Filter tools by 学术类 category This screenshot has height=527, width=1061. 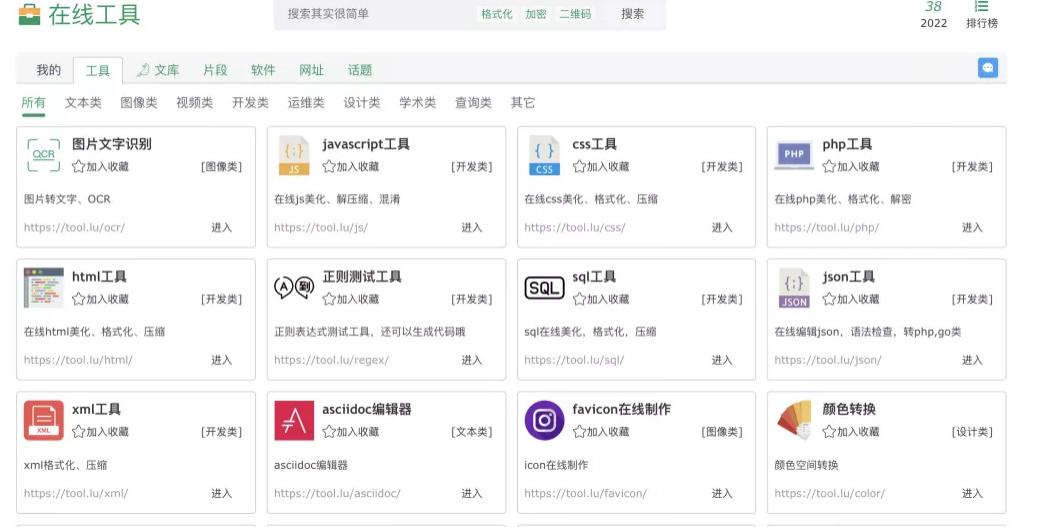click(417, 103)
